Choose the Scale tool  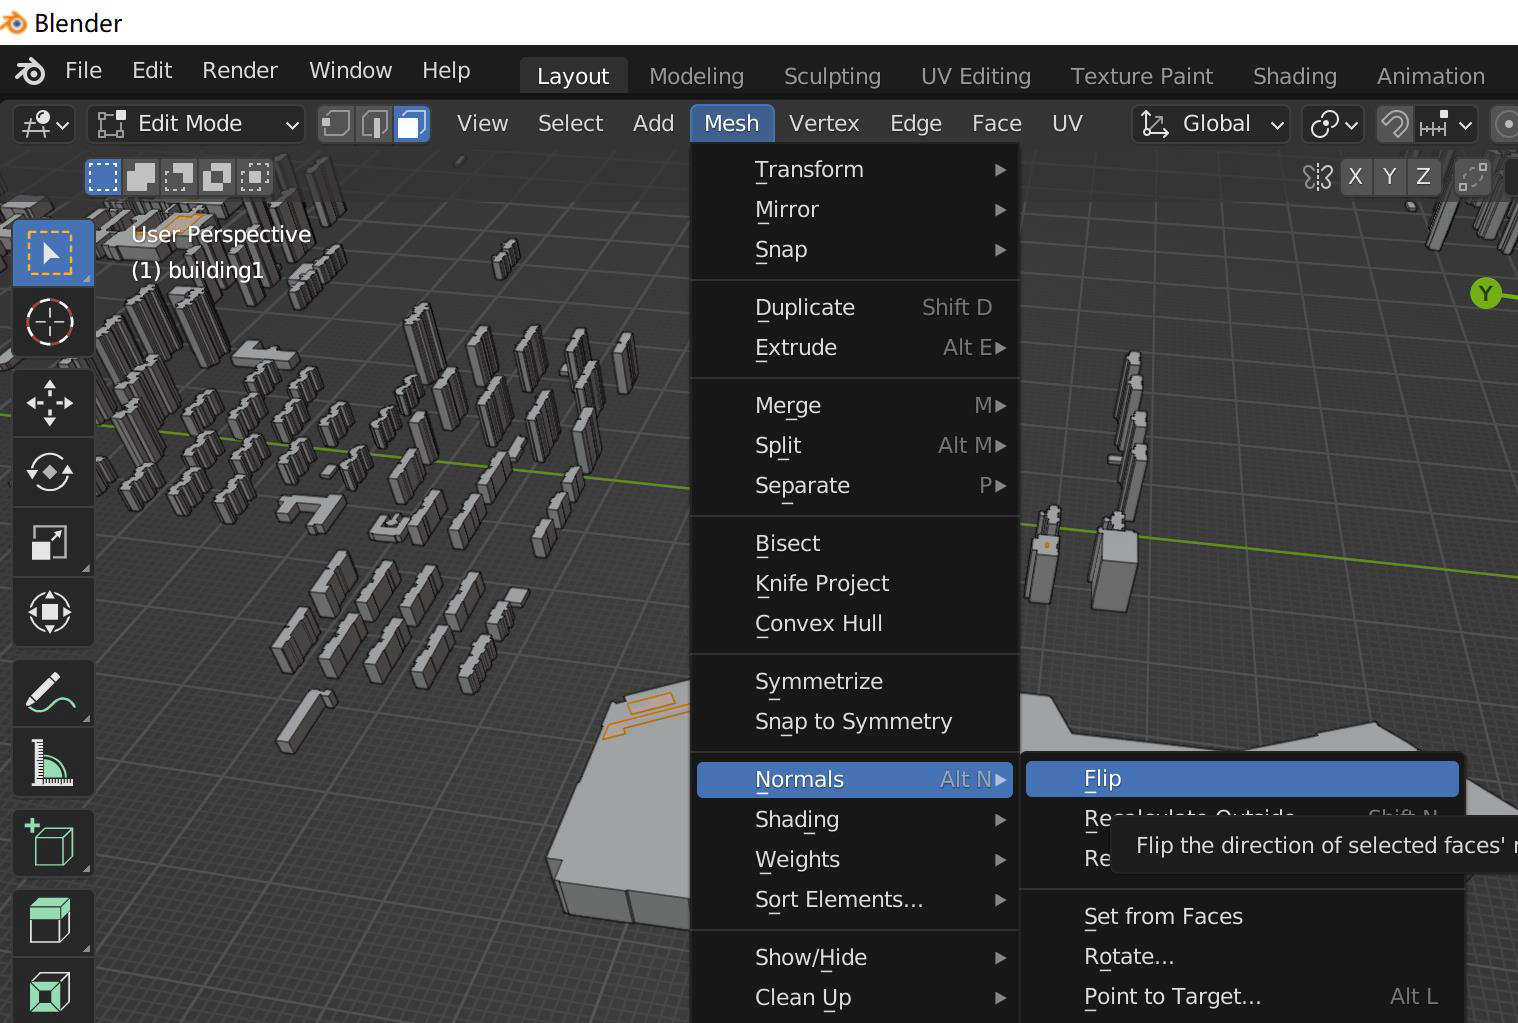pyautogui.click(x=50, y=542)
